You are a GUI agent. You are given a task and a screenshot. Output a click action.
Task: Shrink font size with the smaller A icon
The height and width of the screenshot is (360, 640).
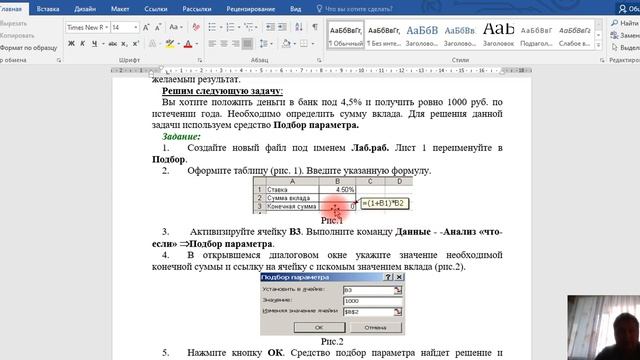[158, 27]
